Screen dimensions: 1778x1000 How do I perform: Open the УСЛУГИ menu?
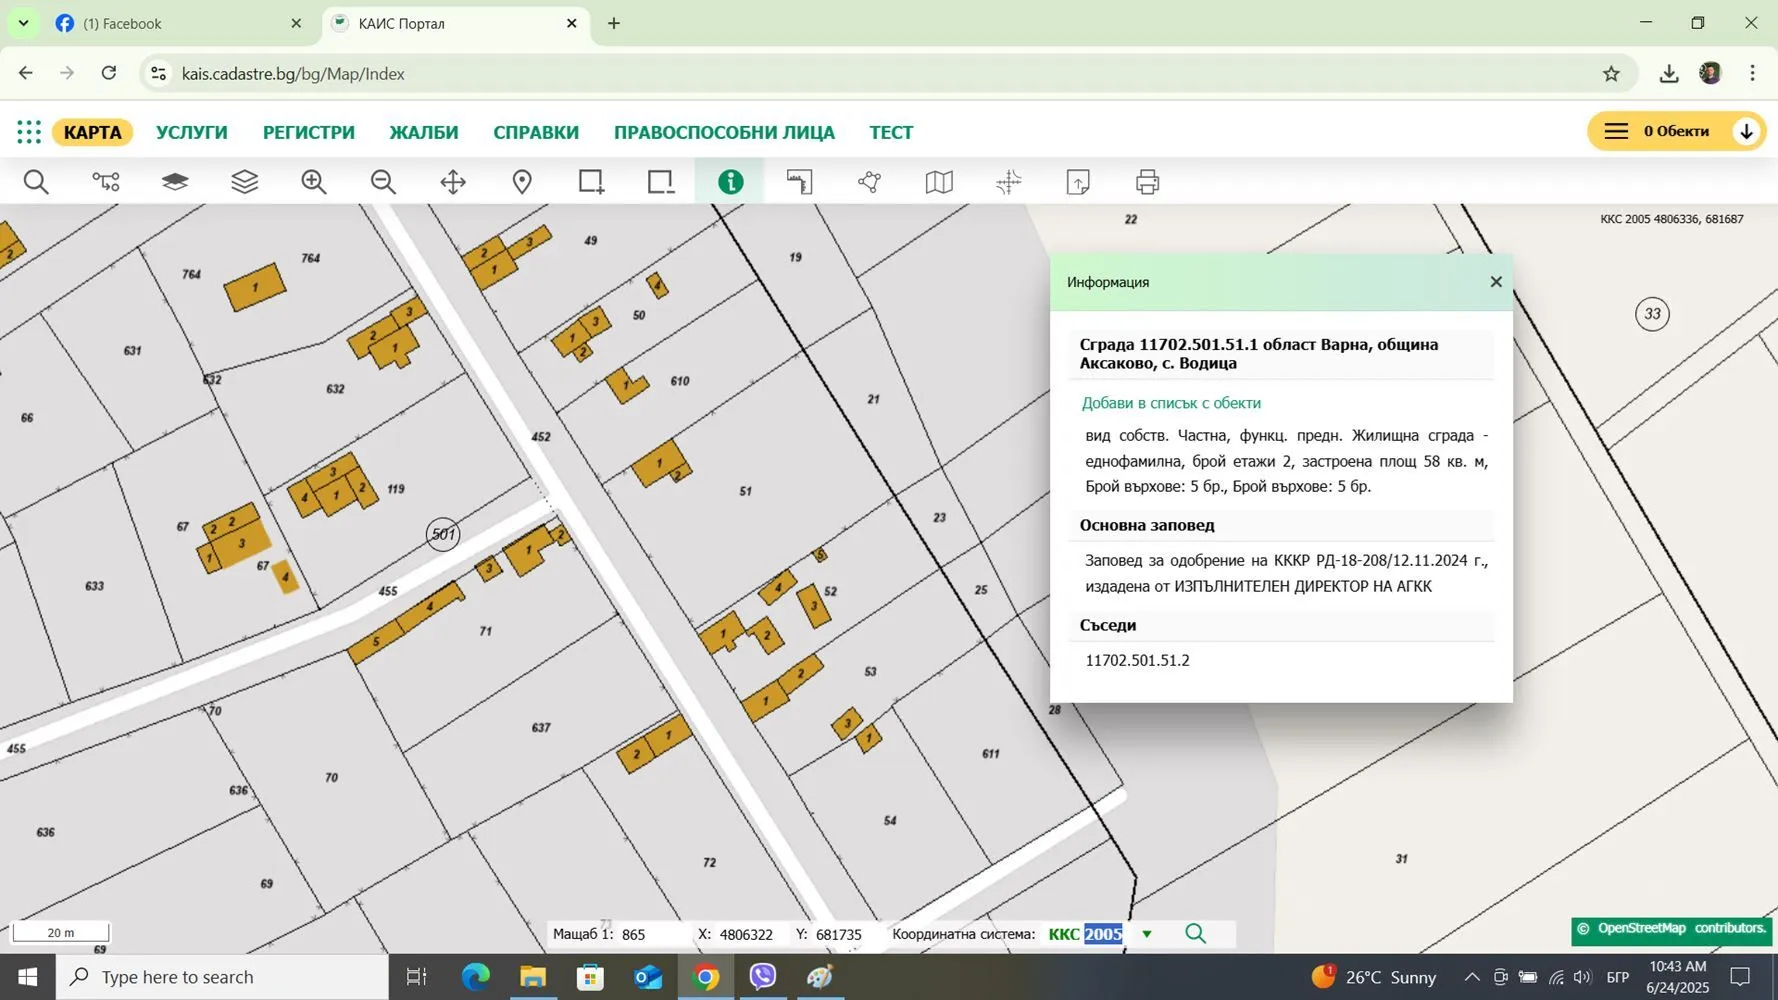coord(192,132)
